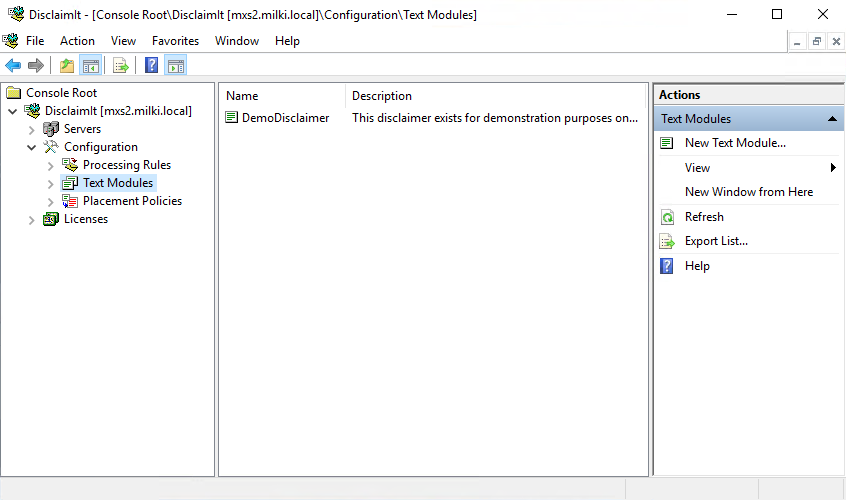Click the Placement Policies icon

[x=70, y=201]
